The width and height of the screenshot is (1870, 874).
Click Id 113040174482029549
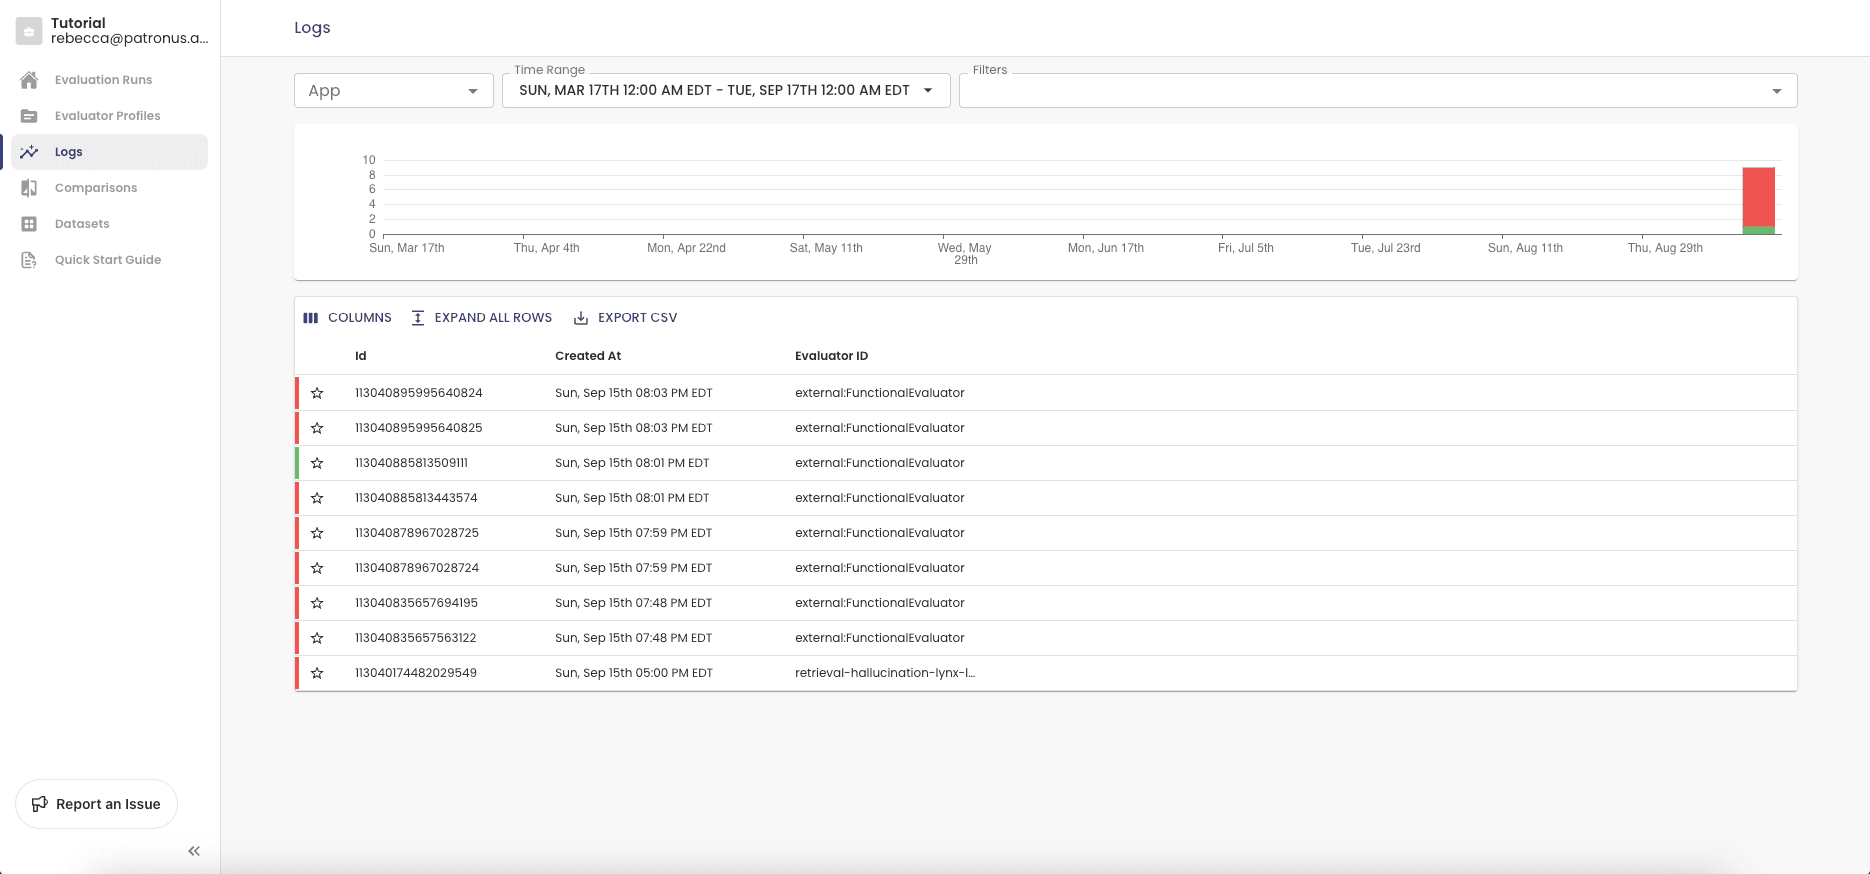coord(416,673)
